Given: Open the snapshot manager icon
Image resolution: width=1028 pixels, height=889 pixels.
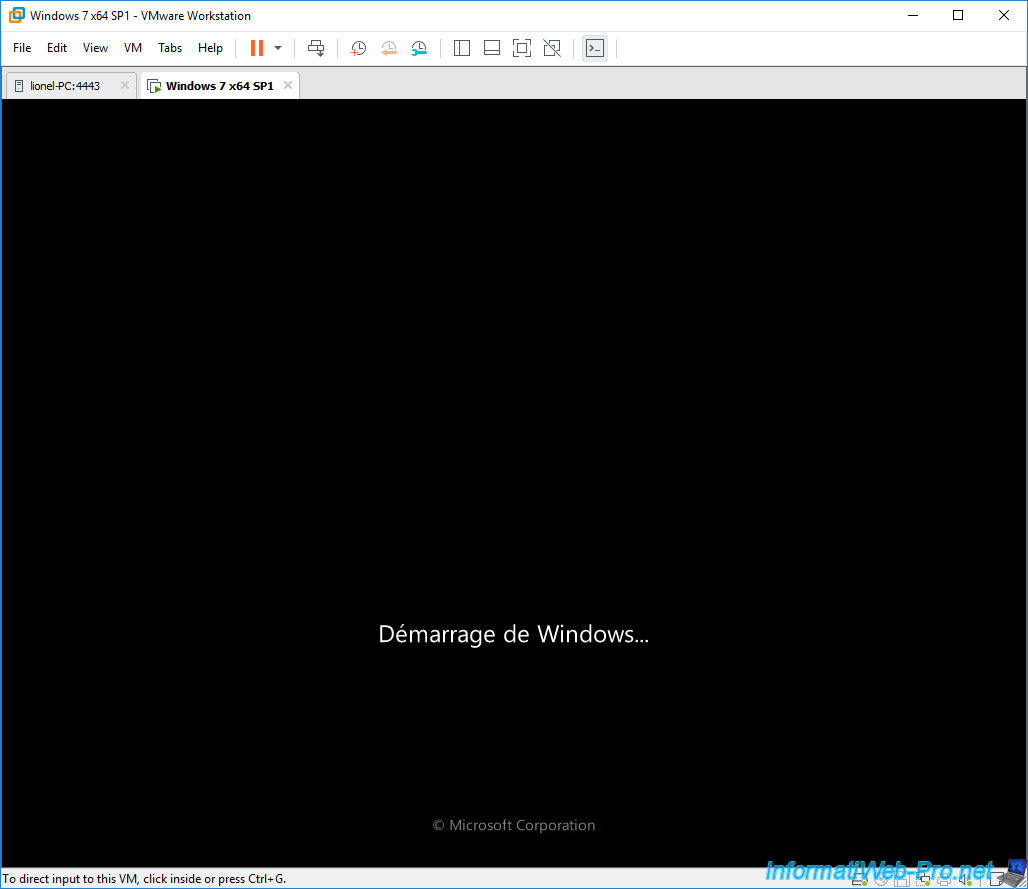Looking at the screenshot, I should 419,48.
